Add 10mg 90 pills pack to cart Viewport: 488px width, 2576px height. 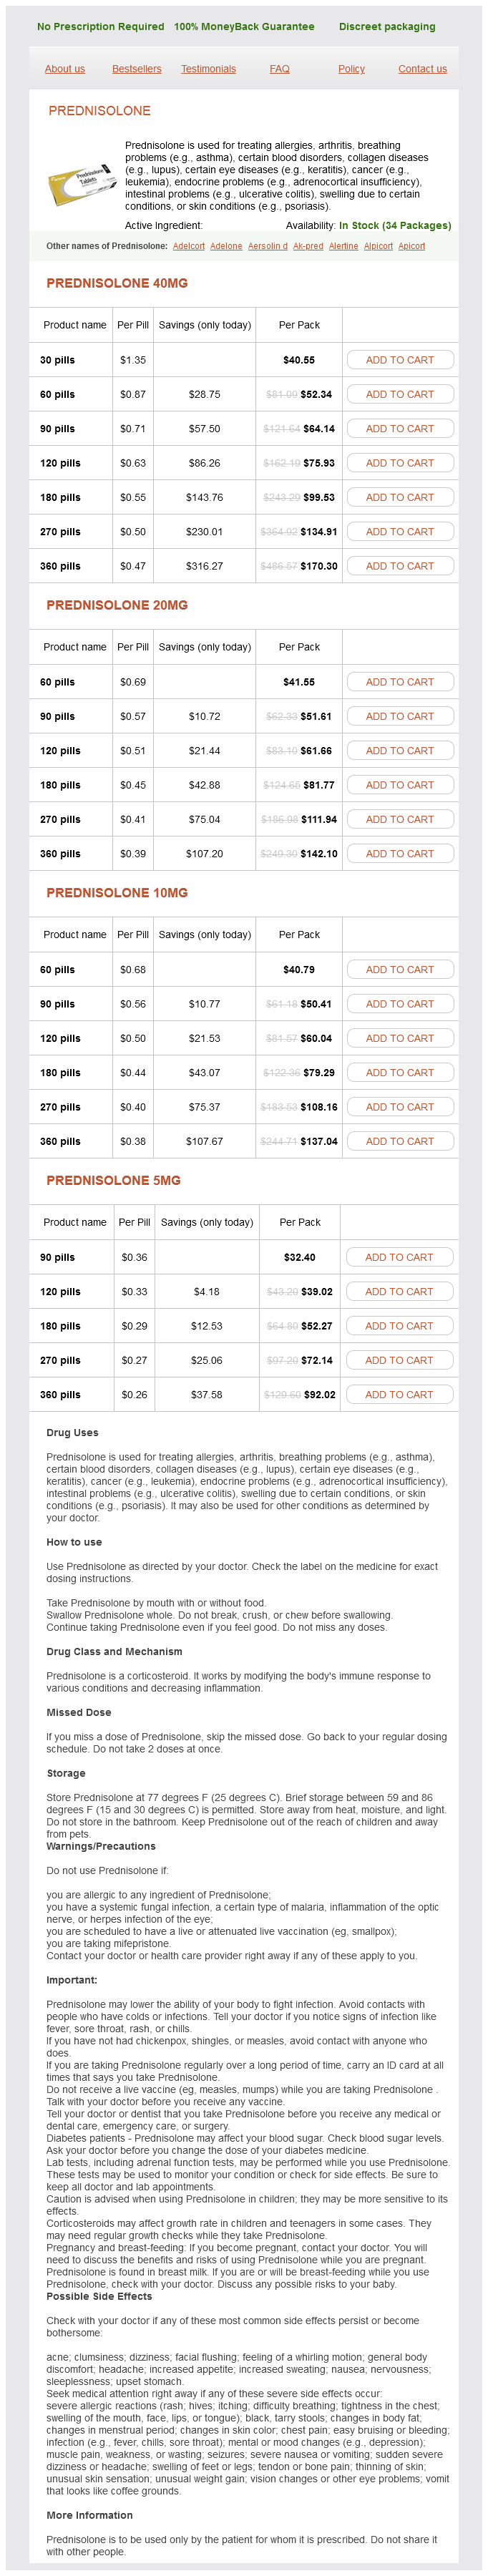pos(400,1004)
